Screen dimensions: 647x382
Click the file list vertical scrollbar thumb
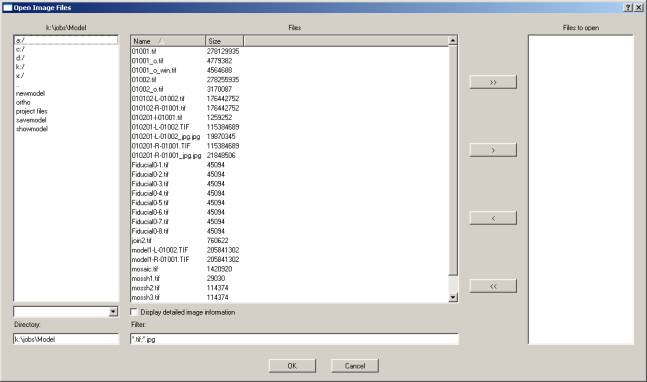click(453, 160)
